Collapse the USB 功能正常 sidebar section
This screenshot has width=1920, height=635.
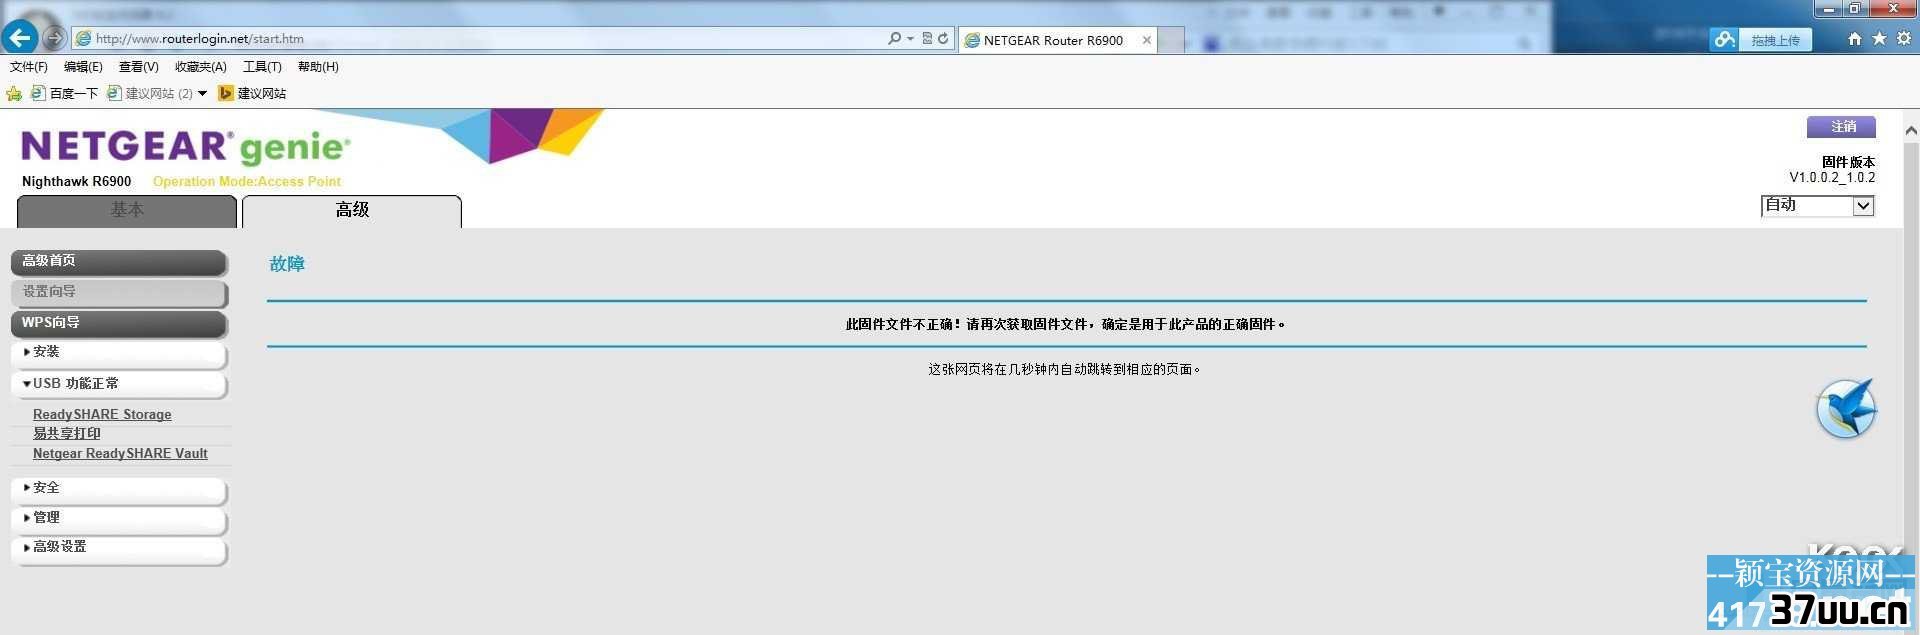(119, 384)
